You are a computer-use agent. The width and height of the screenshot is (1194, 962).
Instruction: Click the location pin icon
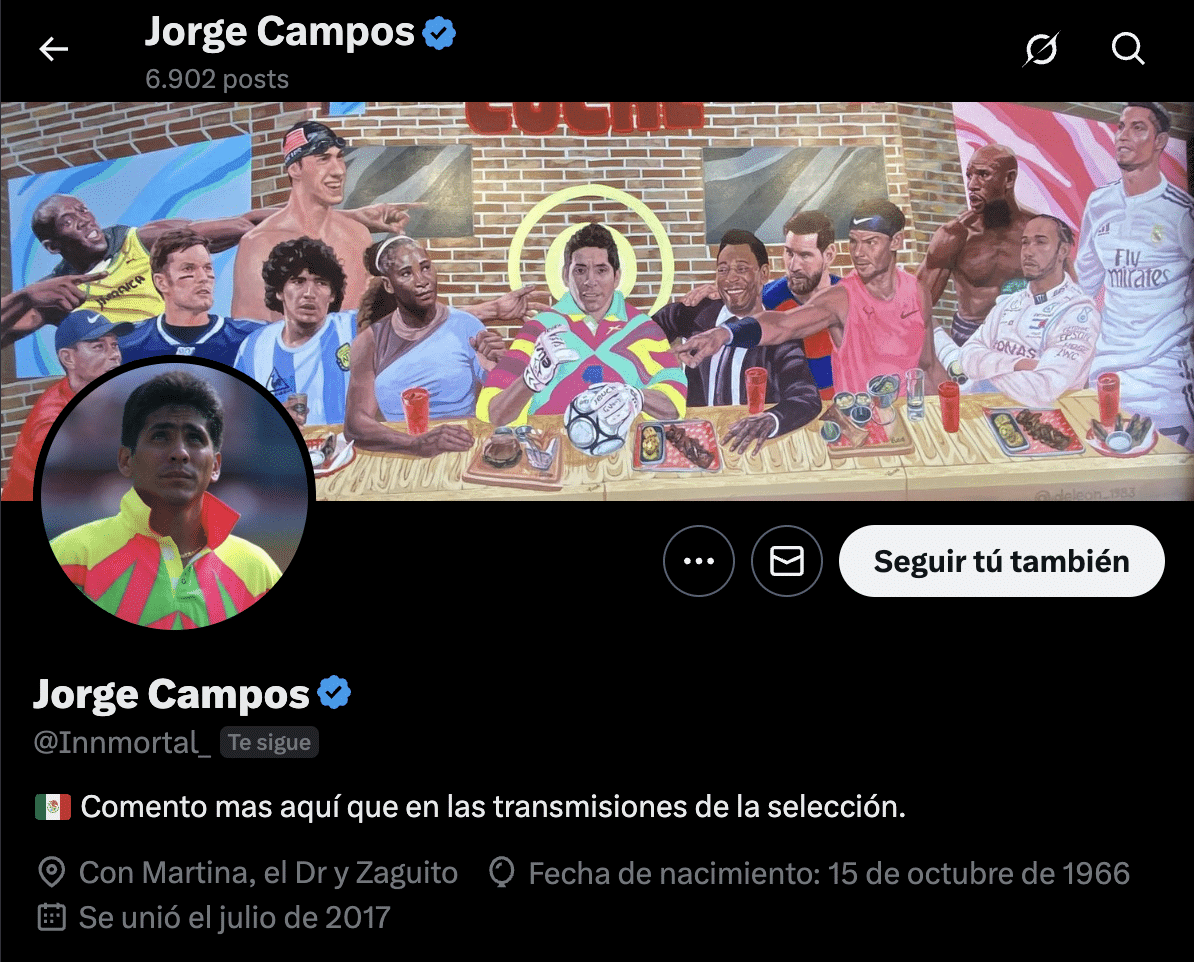click(x=52, y=873)
